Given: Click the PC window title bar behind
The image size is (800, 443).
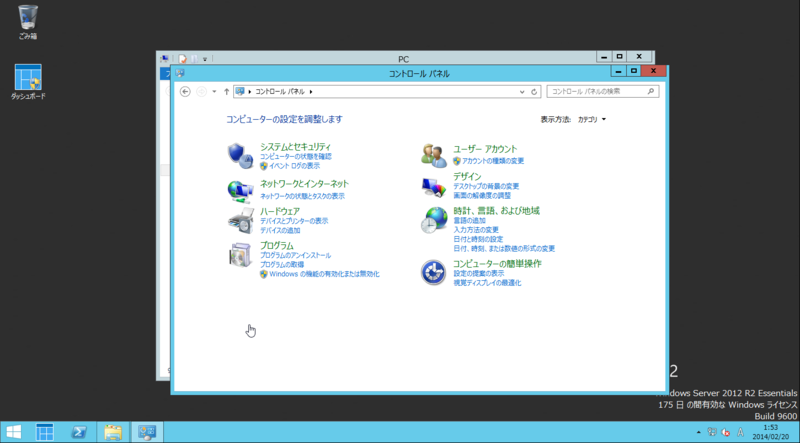Looking at the screenshot, I should pos(403,59).
